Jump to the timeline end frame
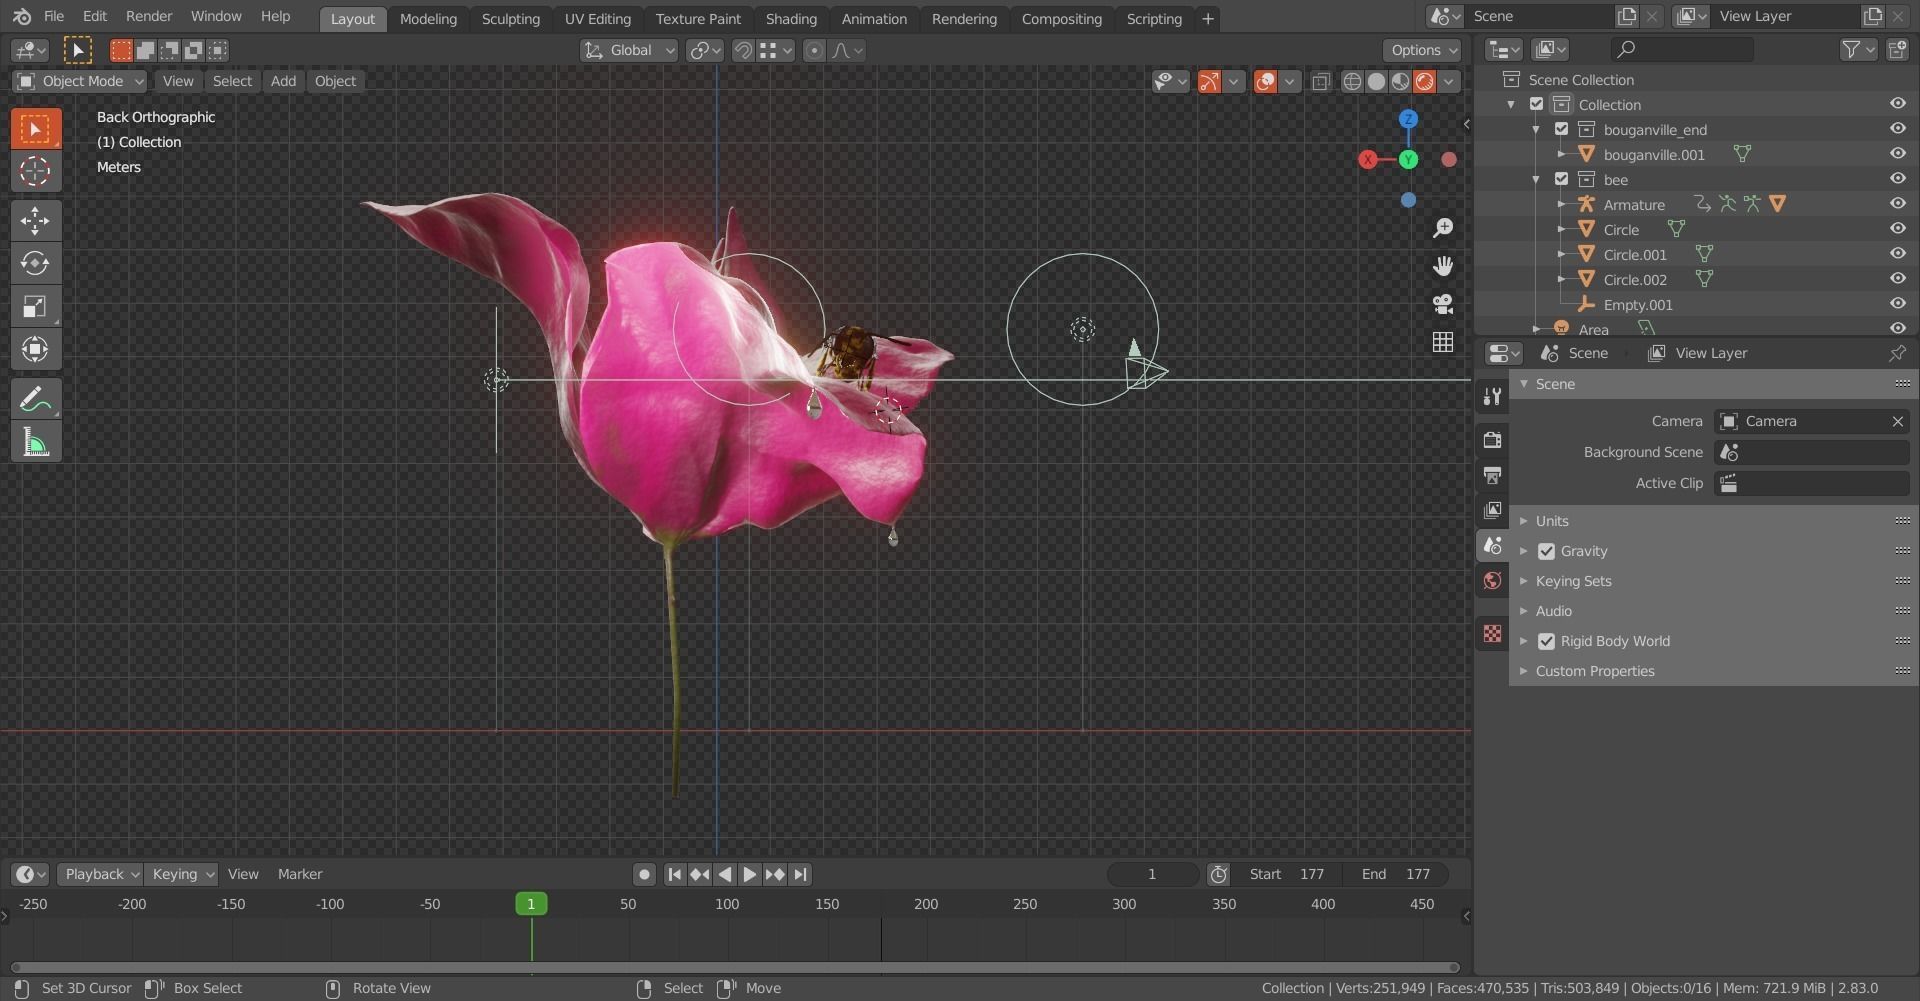Screen dimensions: 1920x1001 tap(800, 874)
